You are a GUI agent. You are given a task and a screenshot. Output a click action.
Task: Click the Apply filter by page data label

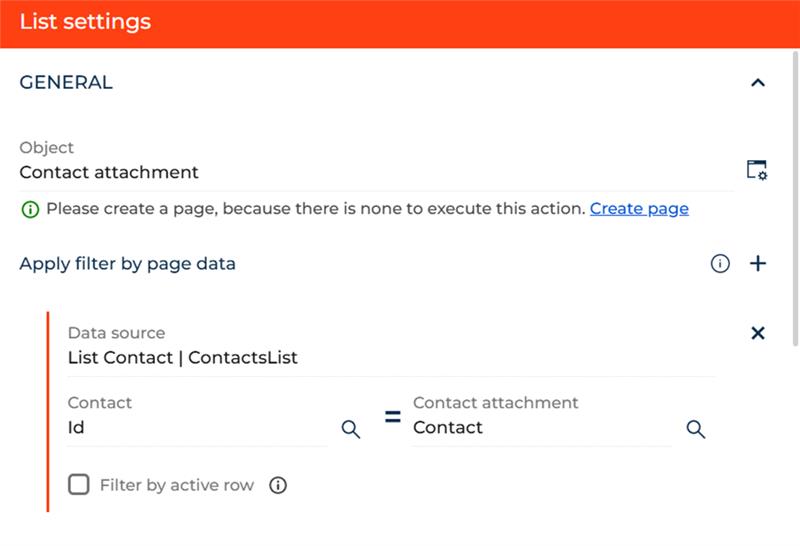[x=127, y=264]
